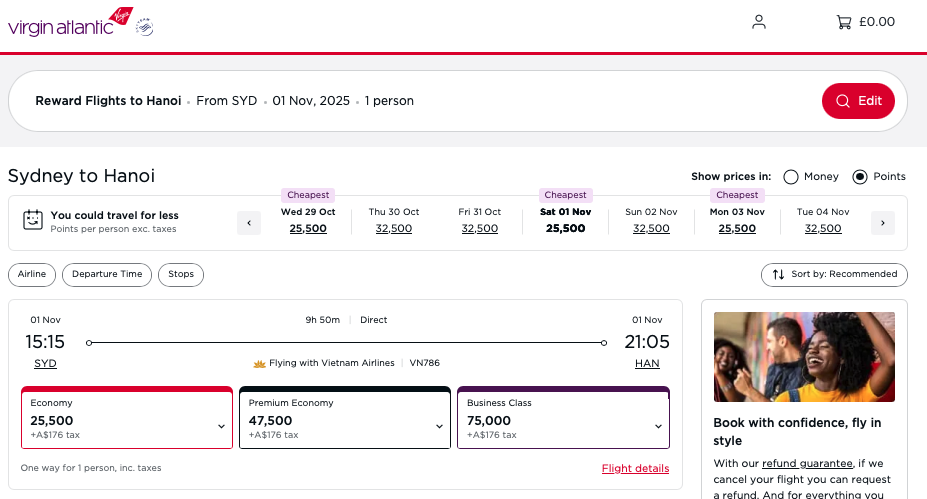Click One way for 1 person, inc. taxes note
The height and width of the screenshot is (499, 927).
[x=91, y=468]
